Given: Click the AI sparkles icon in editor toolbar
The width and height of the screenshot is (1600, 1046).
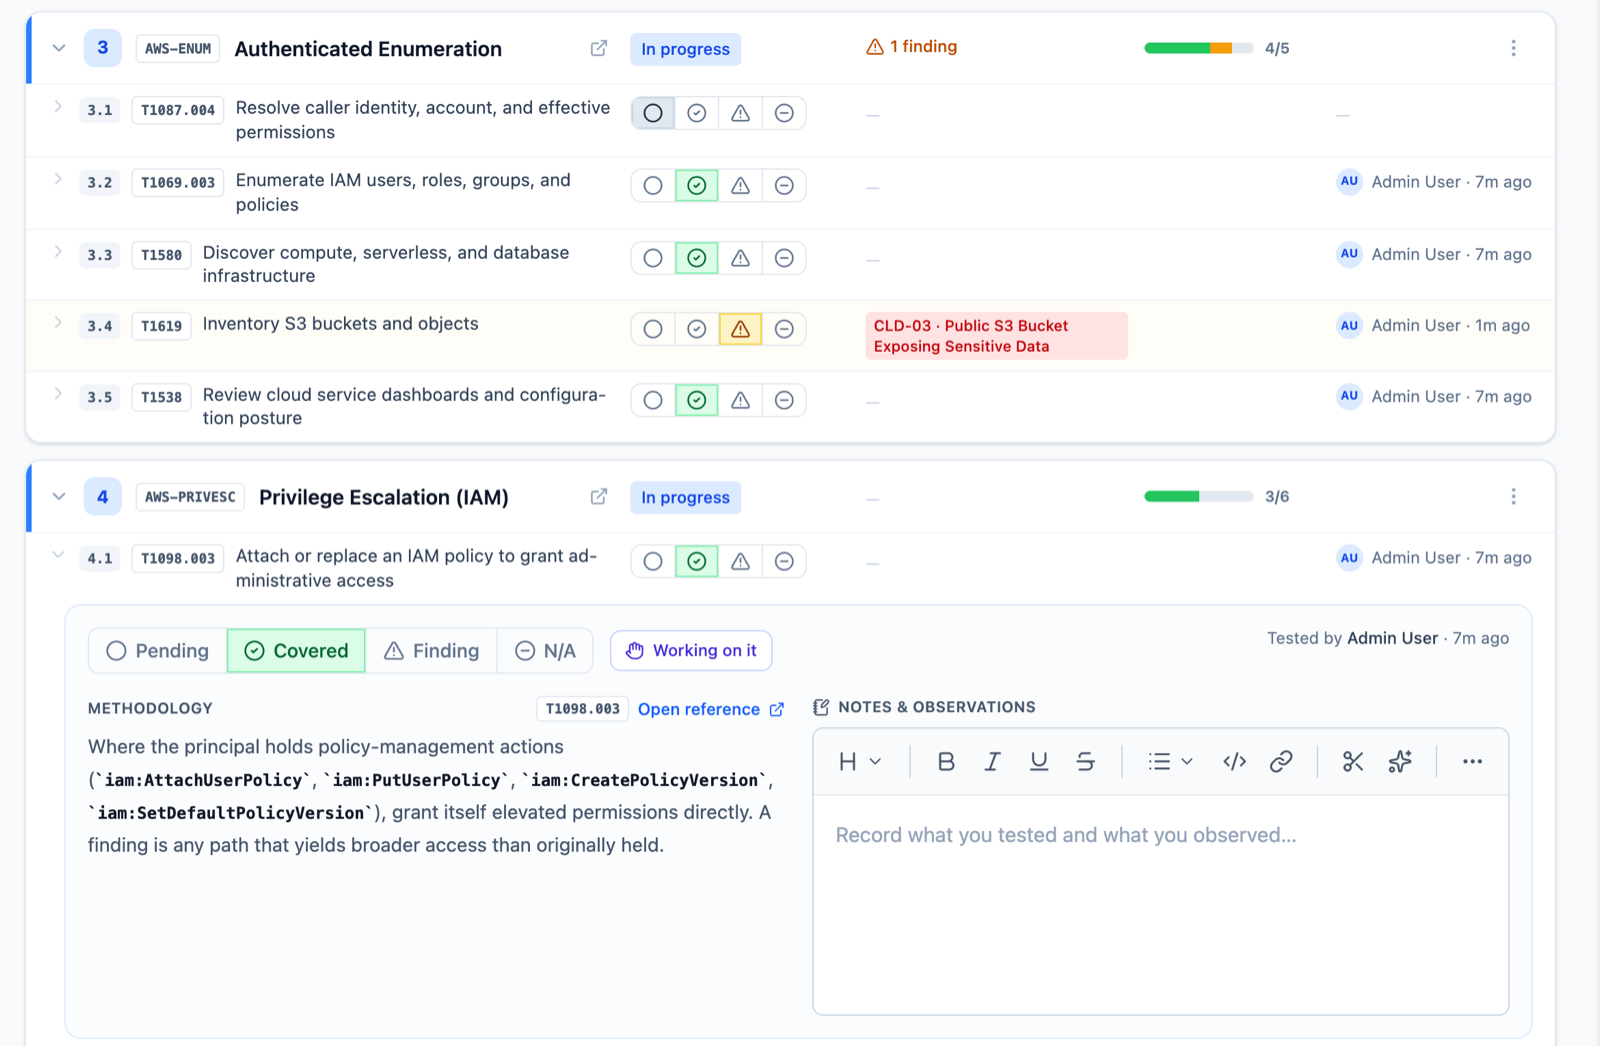Looking at the screenshot, I should (x=1400, y=762).
